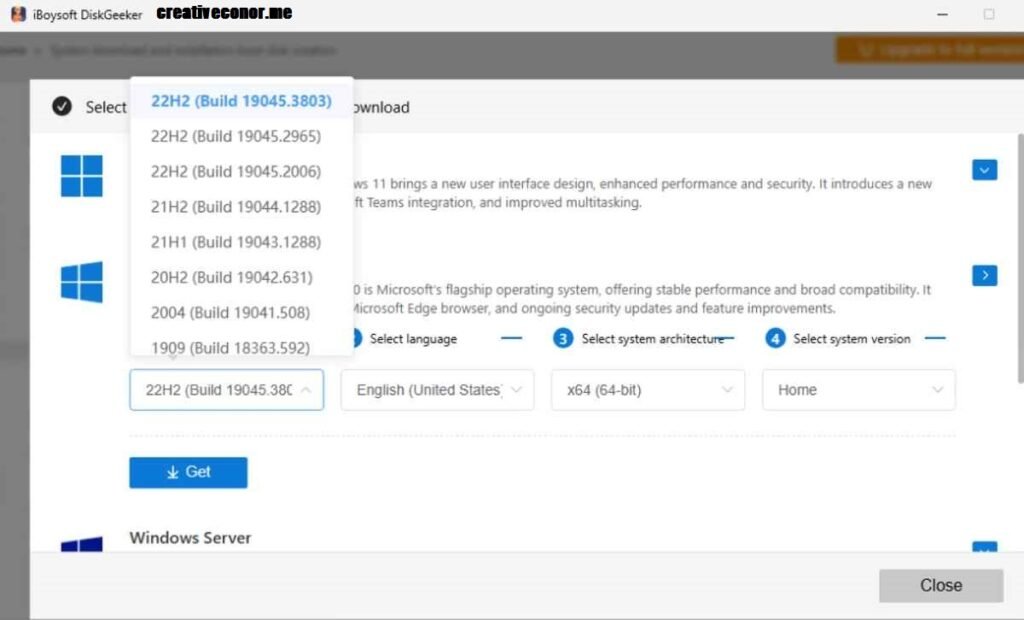
Task: Click the Close button
Action: 940,585
